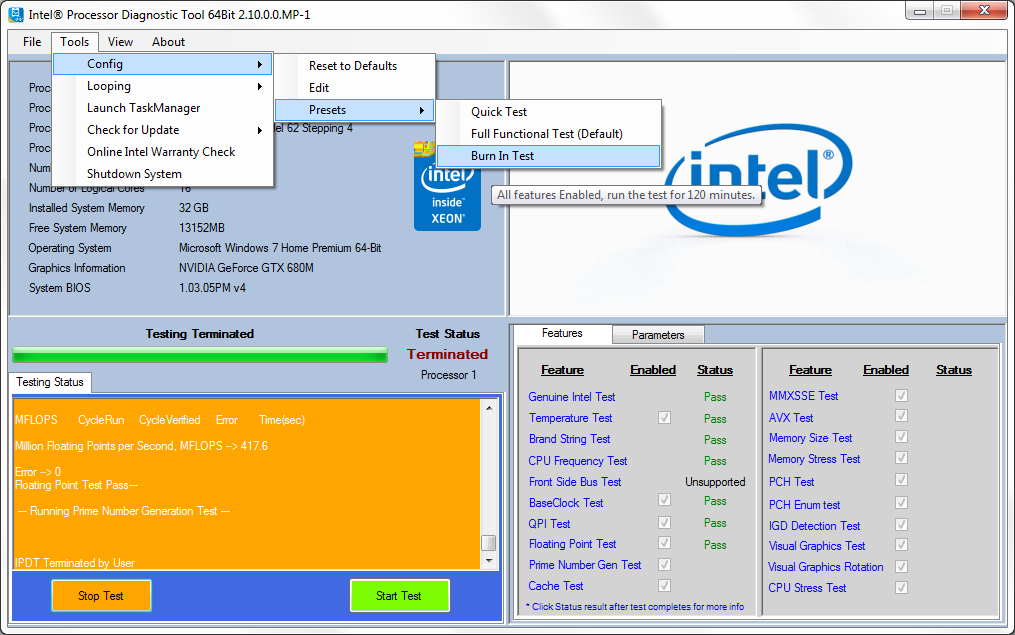Choose Reset to Defaults
1015x635 pixels.
pos(355,66)
